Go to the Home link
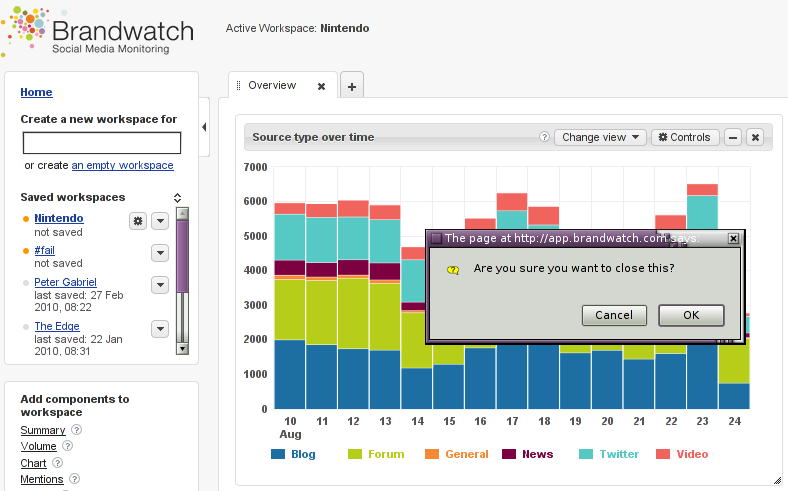This screenshot has width=788, height=491. [36, 92]
